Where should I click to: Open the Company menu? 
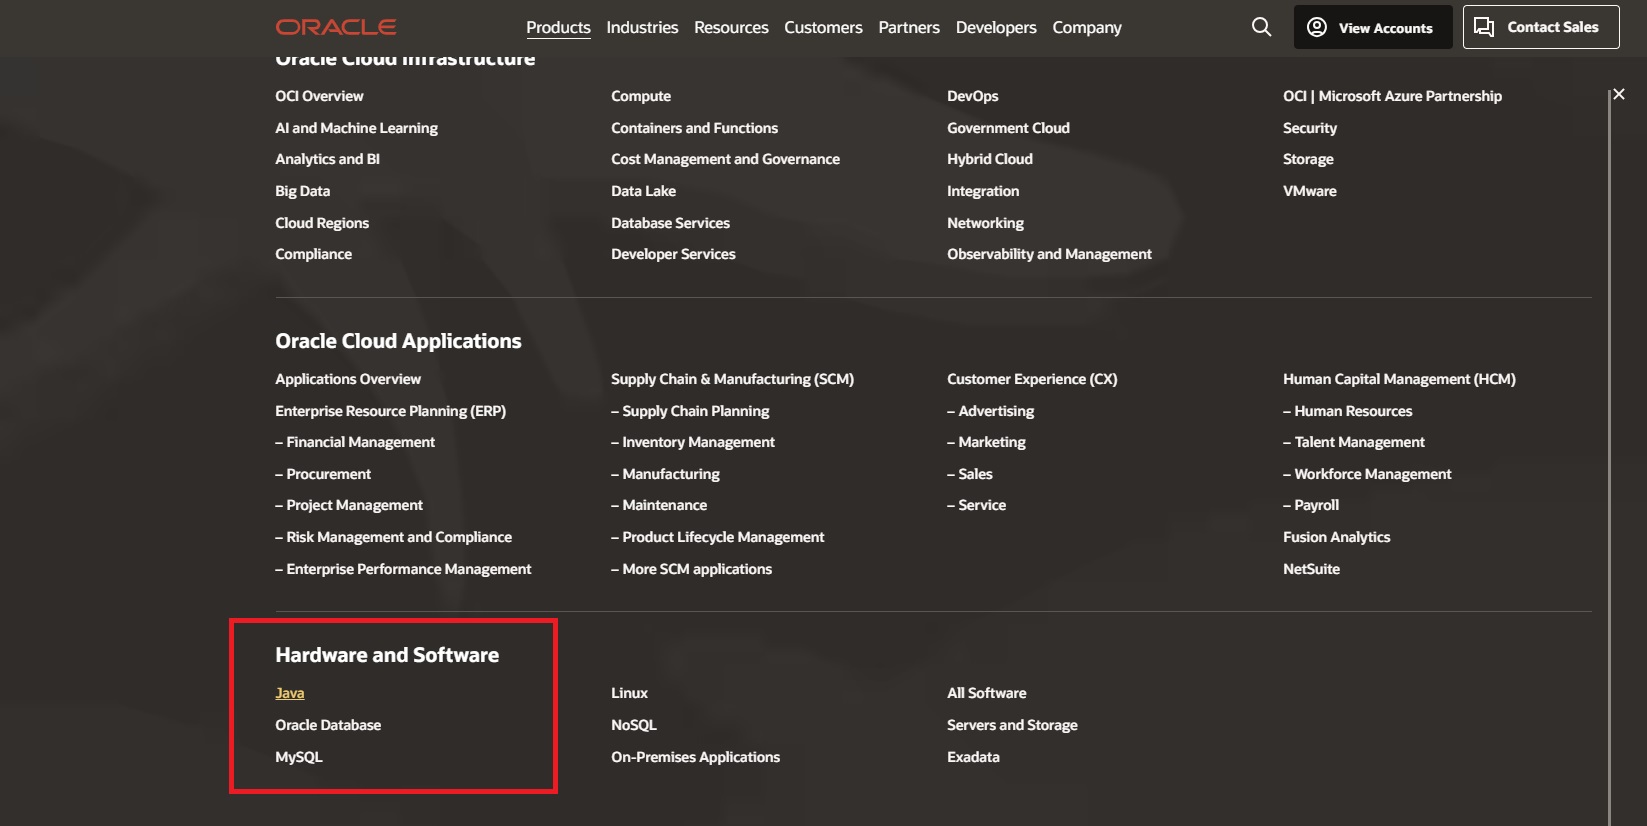click(1087, 27)
